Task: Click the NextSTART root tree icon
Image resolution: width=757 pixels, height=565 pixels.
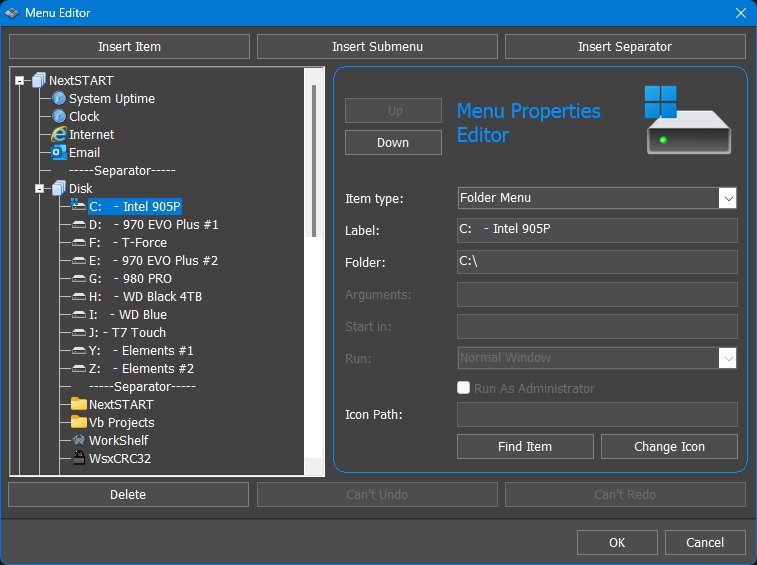Action: (x=39, y=80)
